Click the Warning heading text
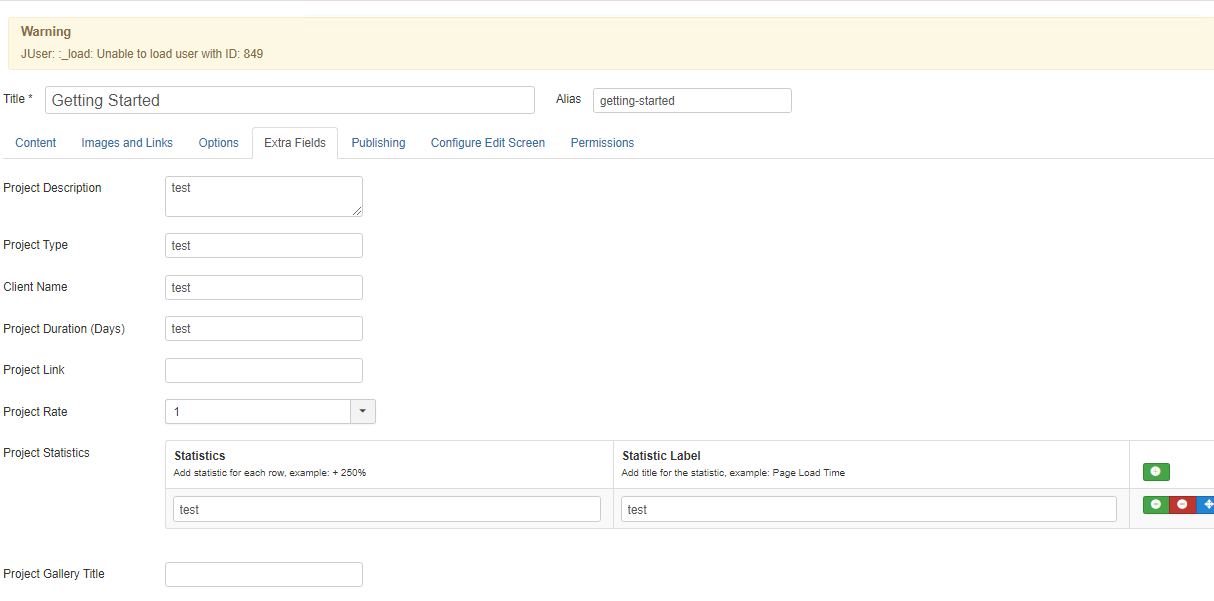The image size is (1214, 601). tap(46, 32)
